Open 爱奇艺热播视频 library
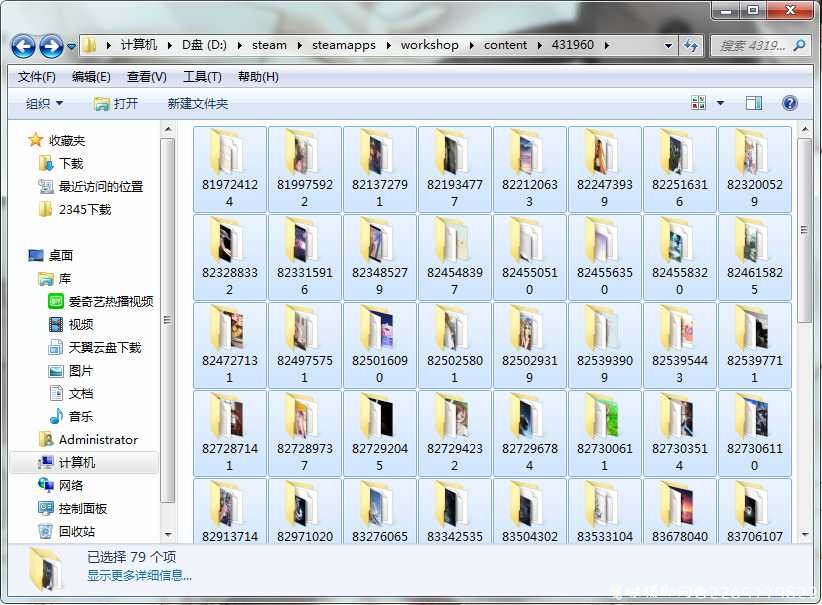 point(111,301)
